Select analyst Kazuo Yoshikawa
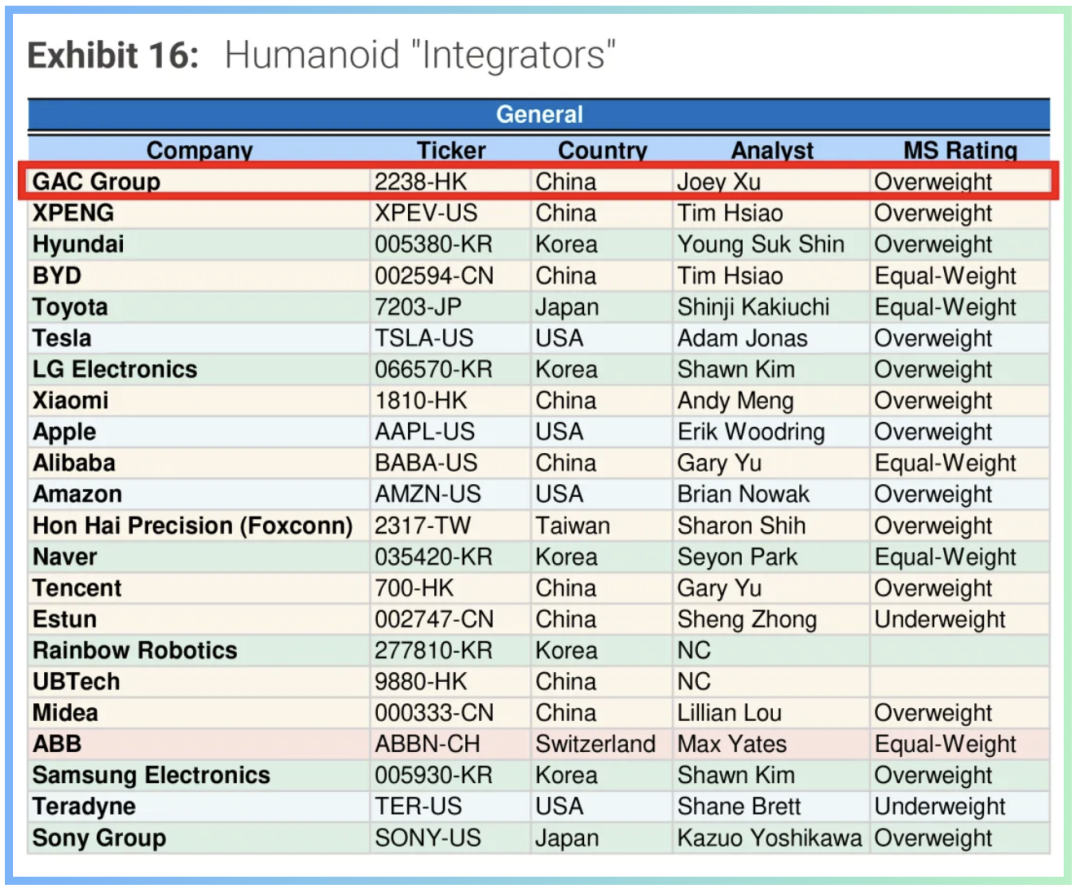Viewport: 1080px width, 893px height. [x=769, y=838]
